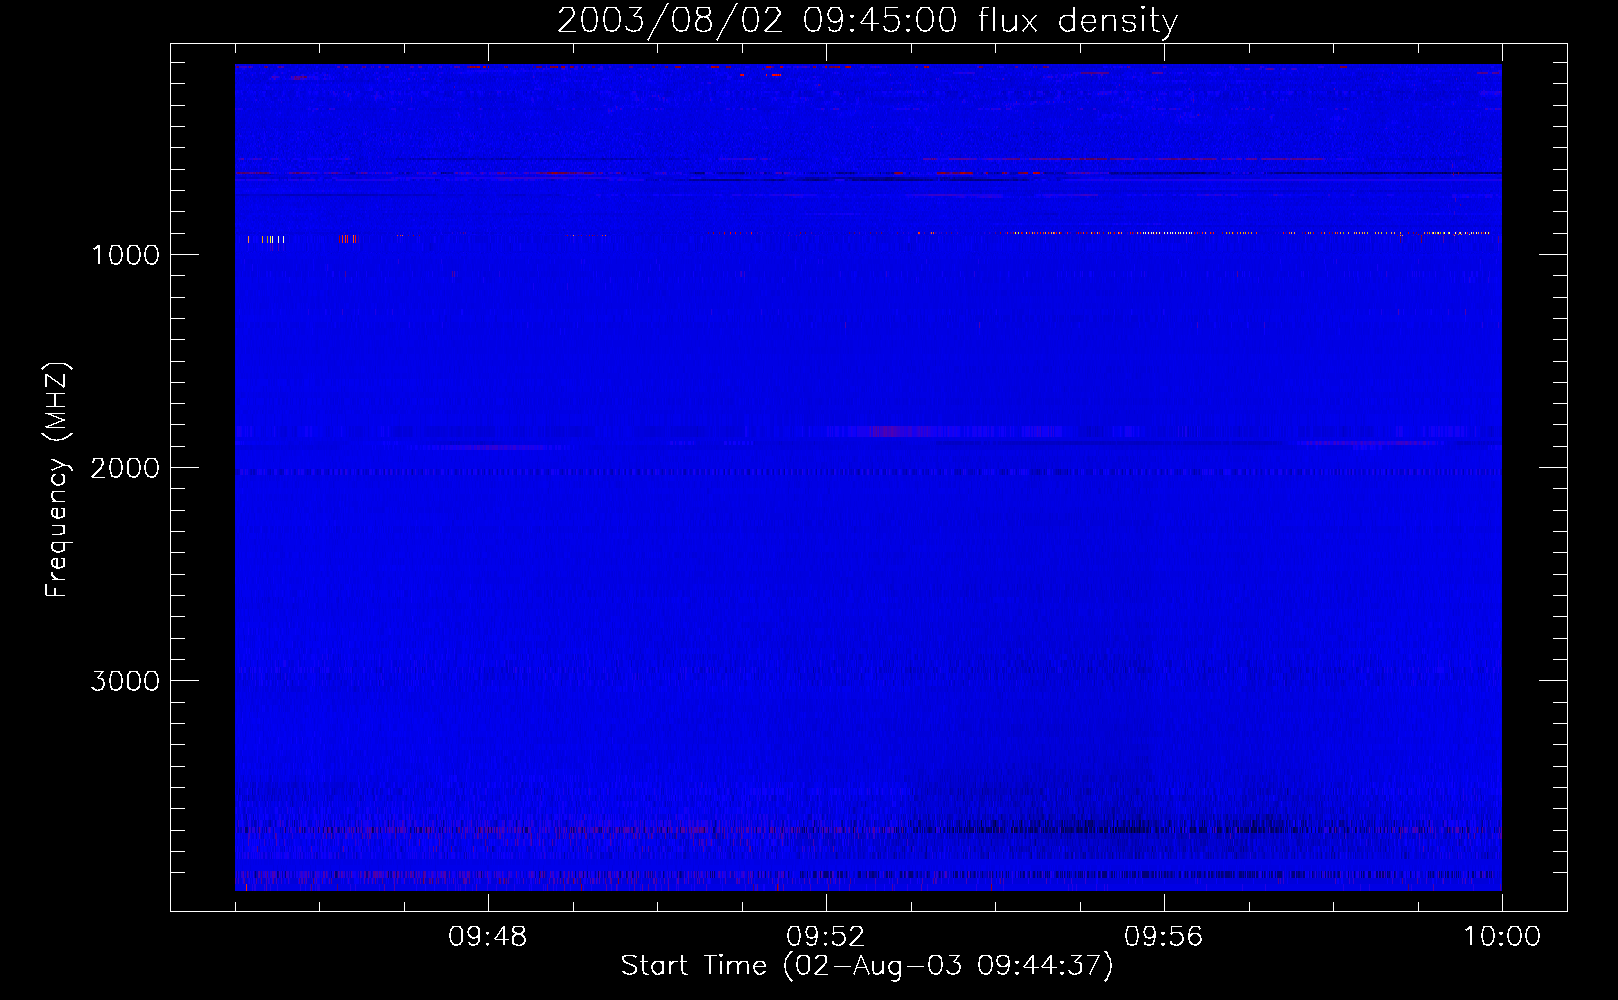Click the "09:56" time tick label
Viewport: 1618px width, 1000px height.
[x=1164, y=937]
